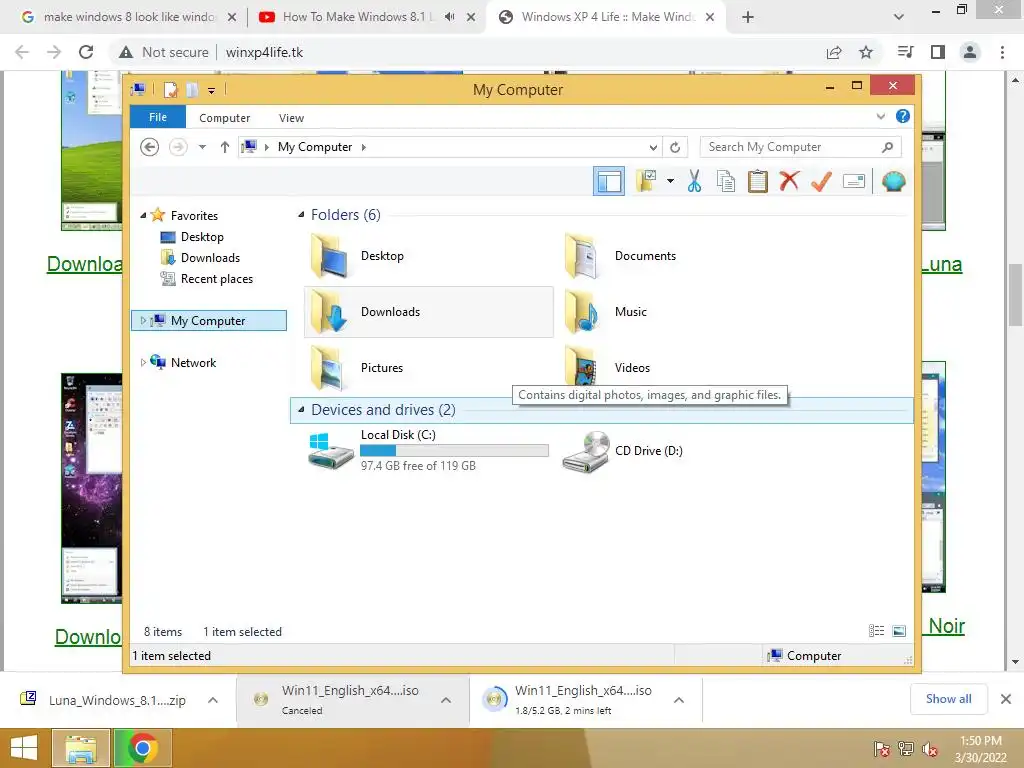This screenshot has width=1024, height=768.
Task: Click the Explorer Forward arrow button
Action: (178, 147)
